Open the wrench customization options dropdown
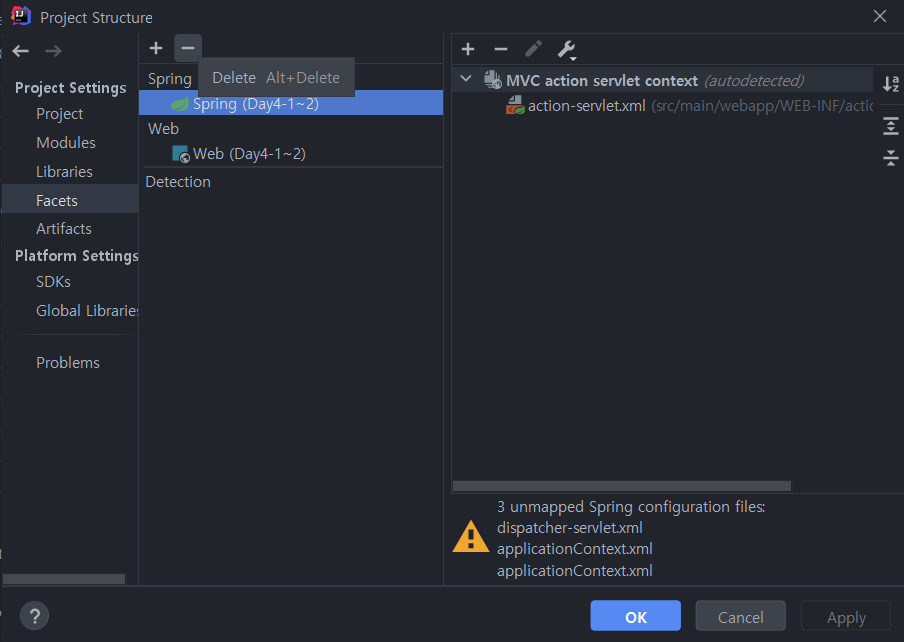This screenshot has height=642, width=904. click(x=567, y=50)
